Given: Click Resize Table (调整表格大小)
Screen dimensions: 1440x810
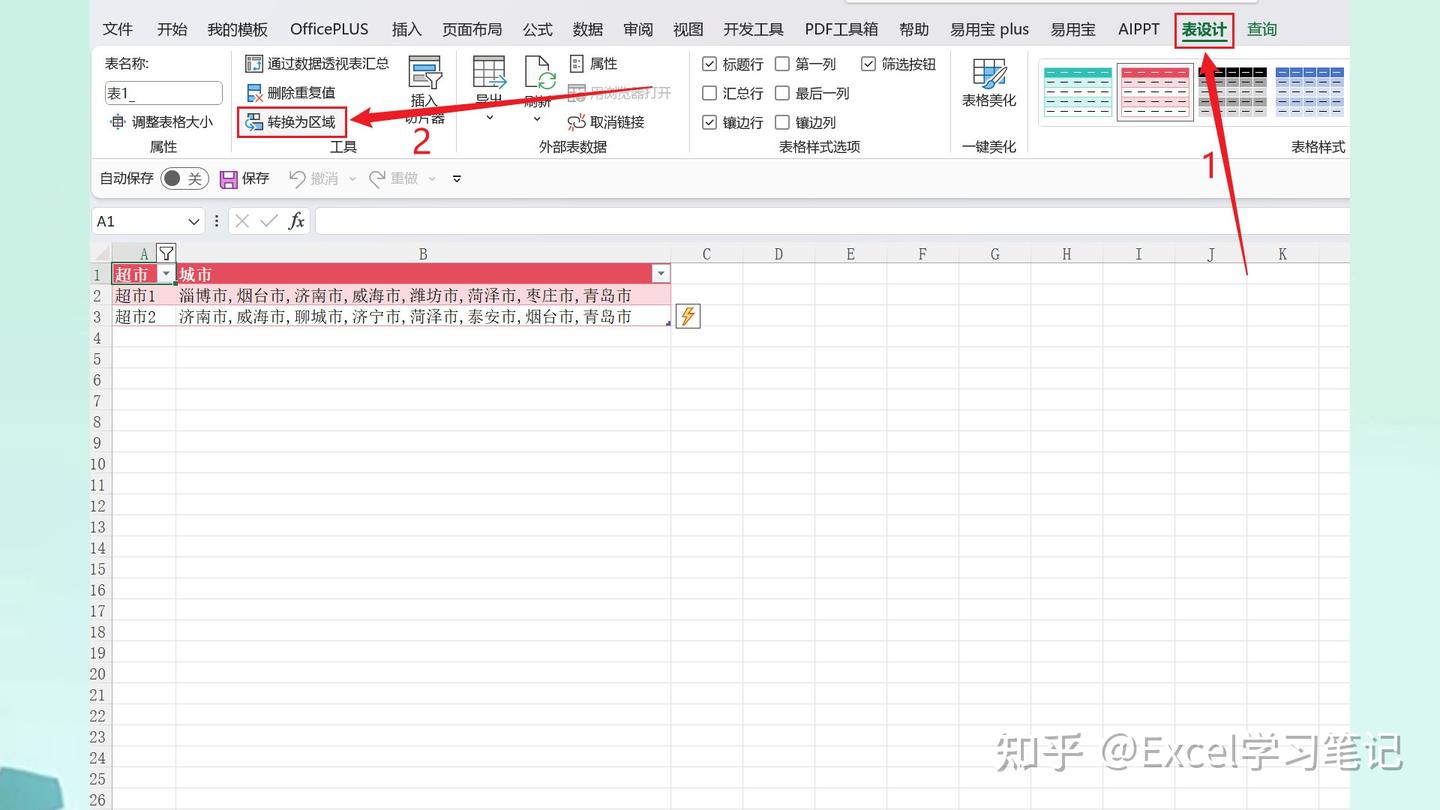Looking at the screenshot, I should [161, 122].
